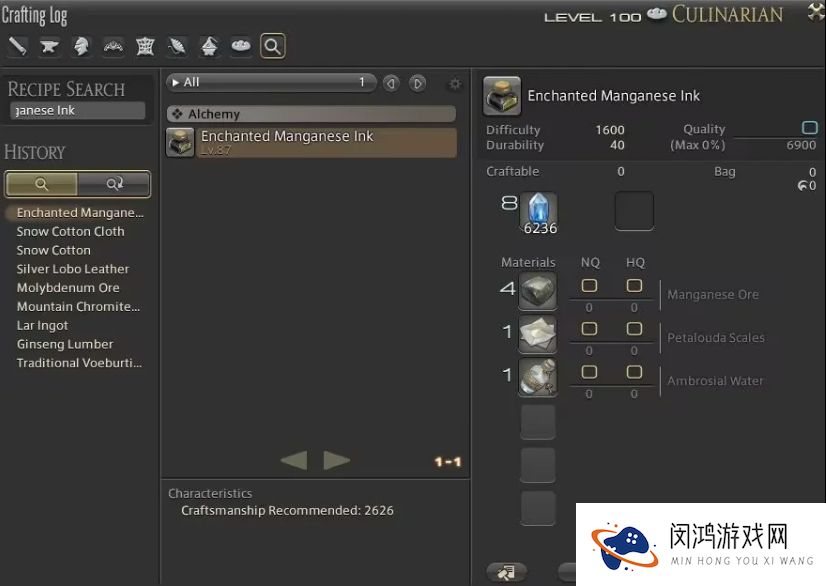Click the Manganese Ore material name
The width and height of the screenshot is (826, 586).
[713, 295]
